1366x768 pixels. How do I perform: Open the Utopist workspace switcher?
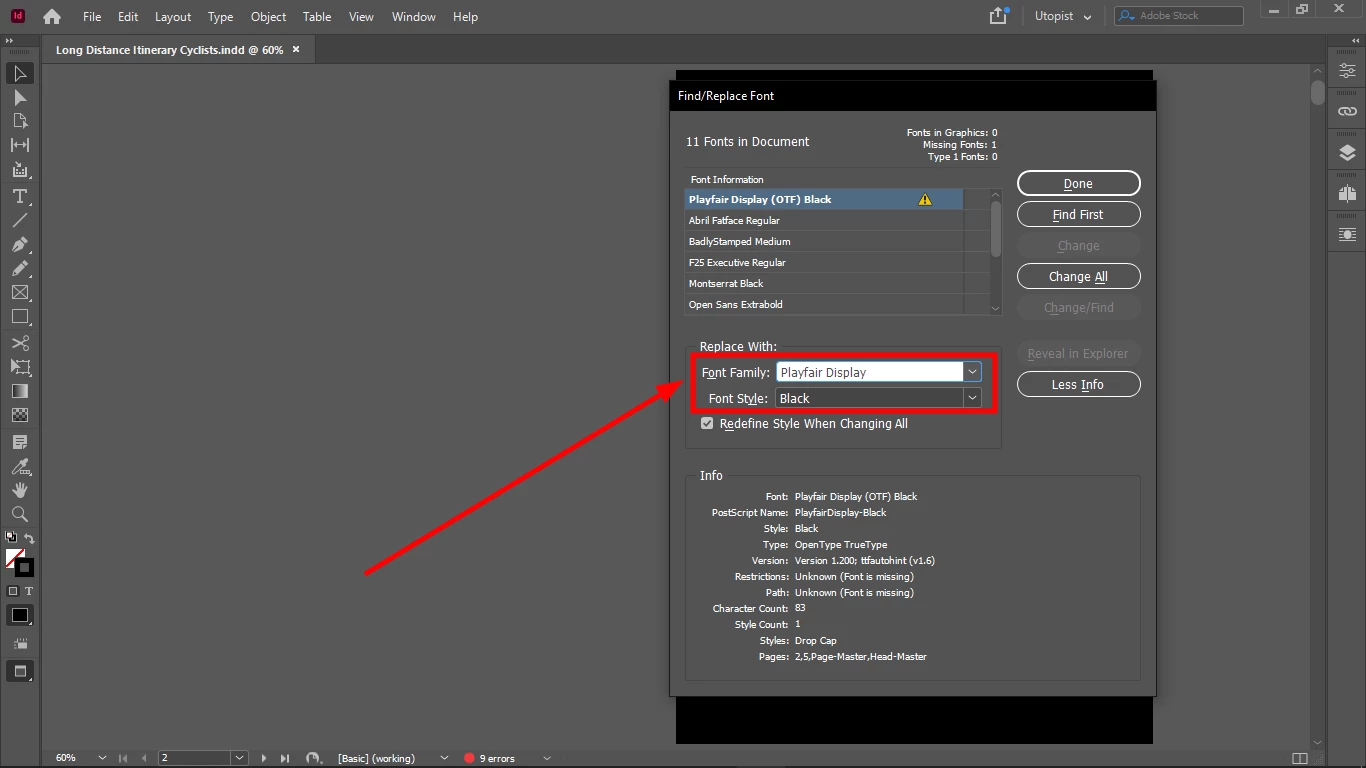[1063, 16]
